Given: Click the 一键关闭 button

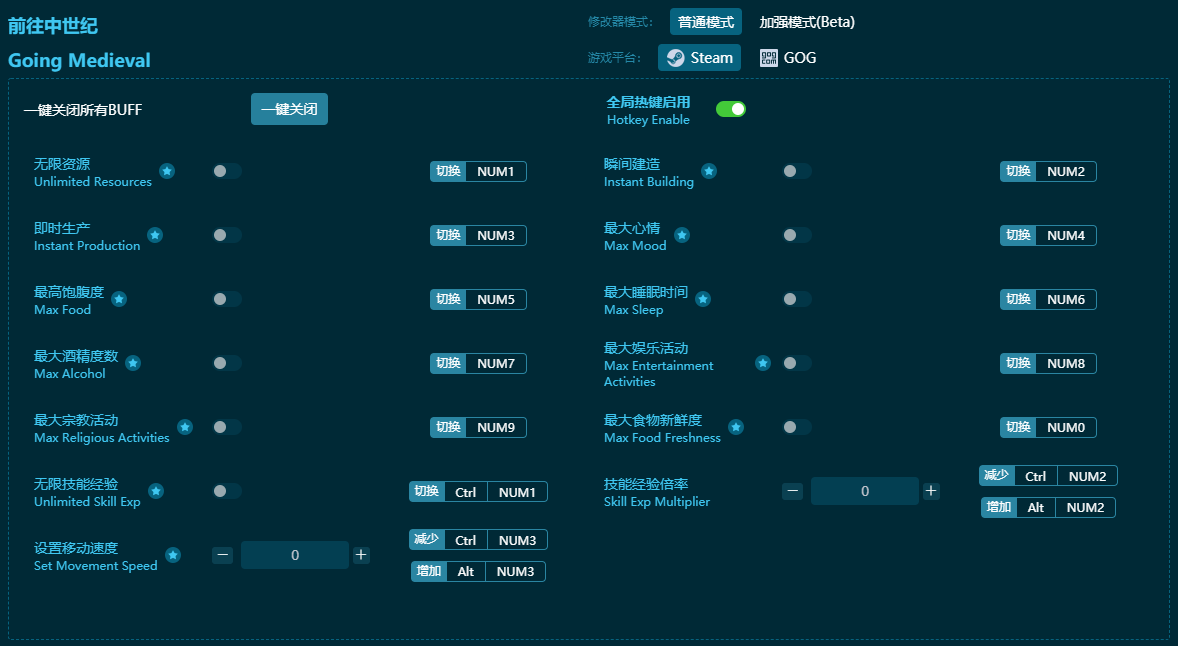Looking at the screenshot, I should pyautogui.click(x=289, y=109).
